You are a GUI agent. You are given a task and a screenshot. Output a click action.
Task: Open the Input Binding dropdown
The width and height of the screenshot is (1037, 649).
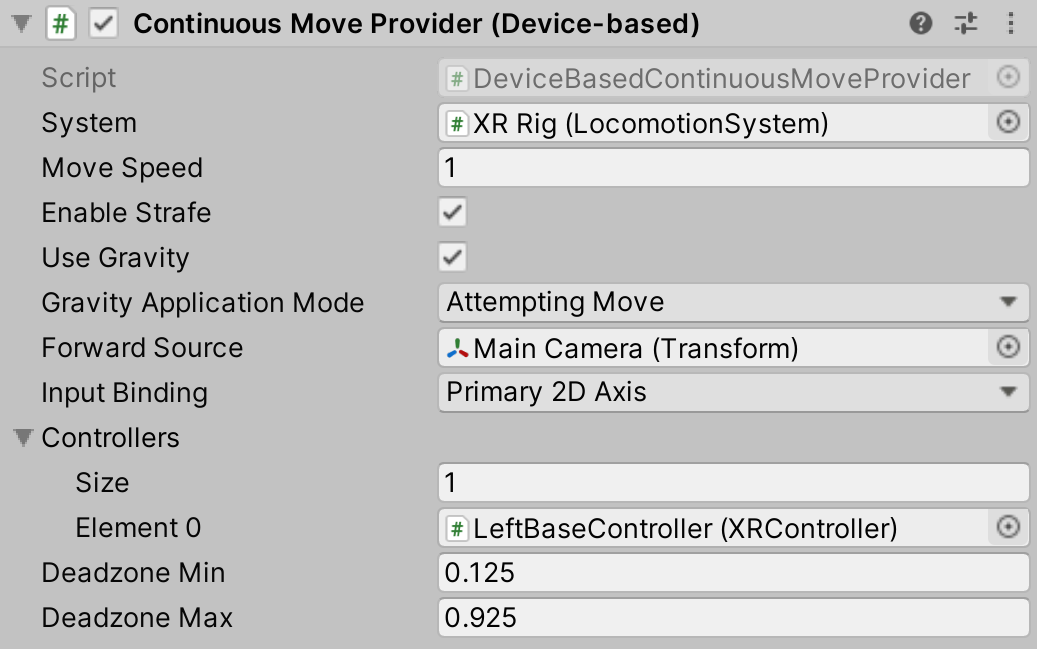tap(735, 392)
